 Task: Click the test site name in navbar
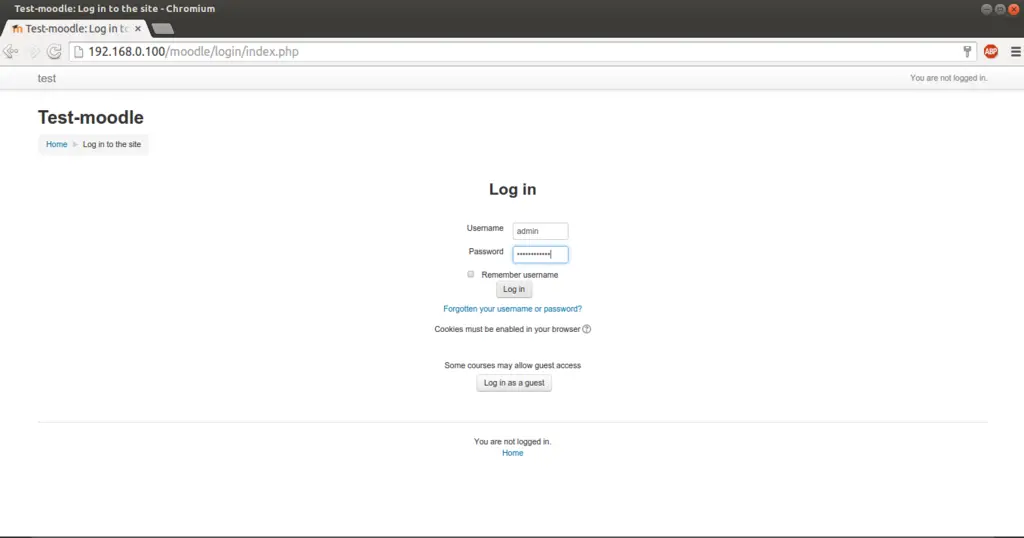pyautogui.click(x=46, y=78)
